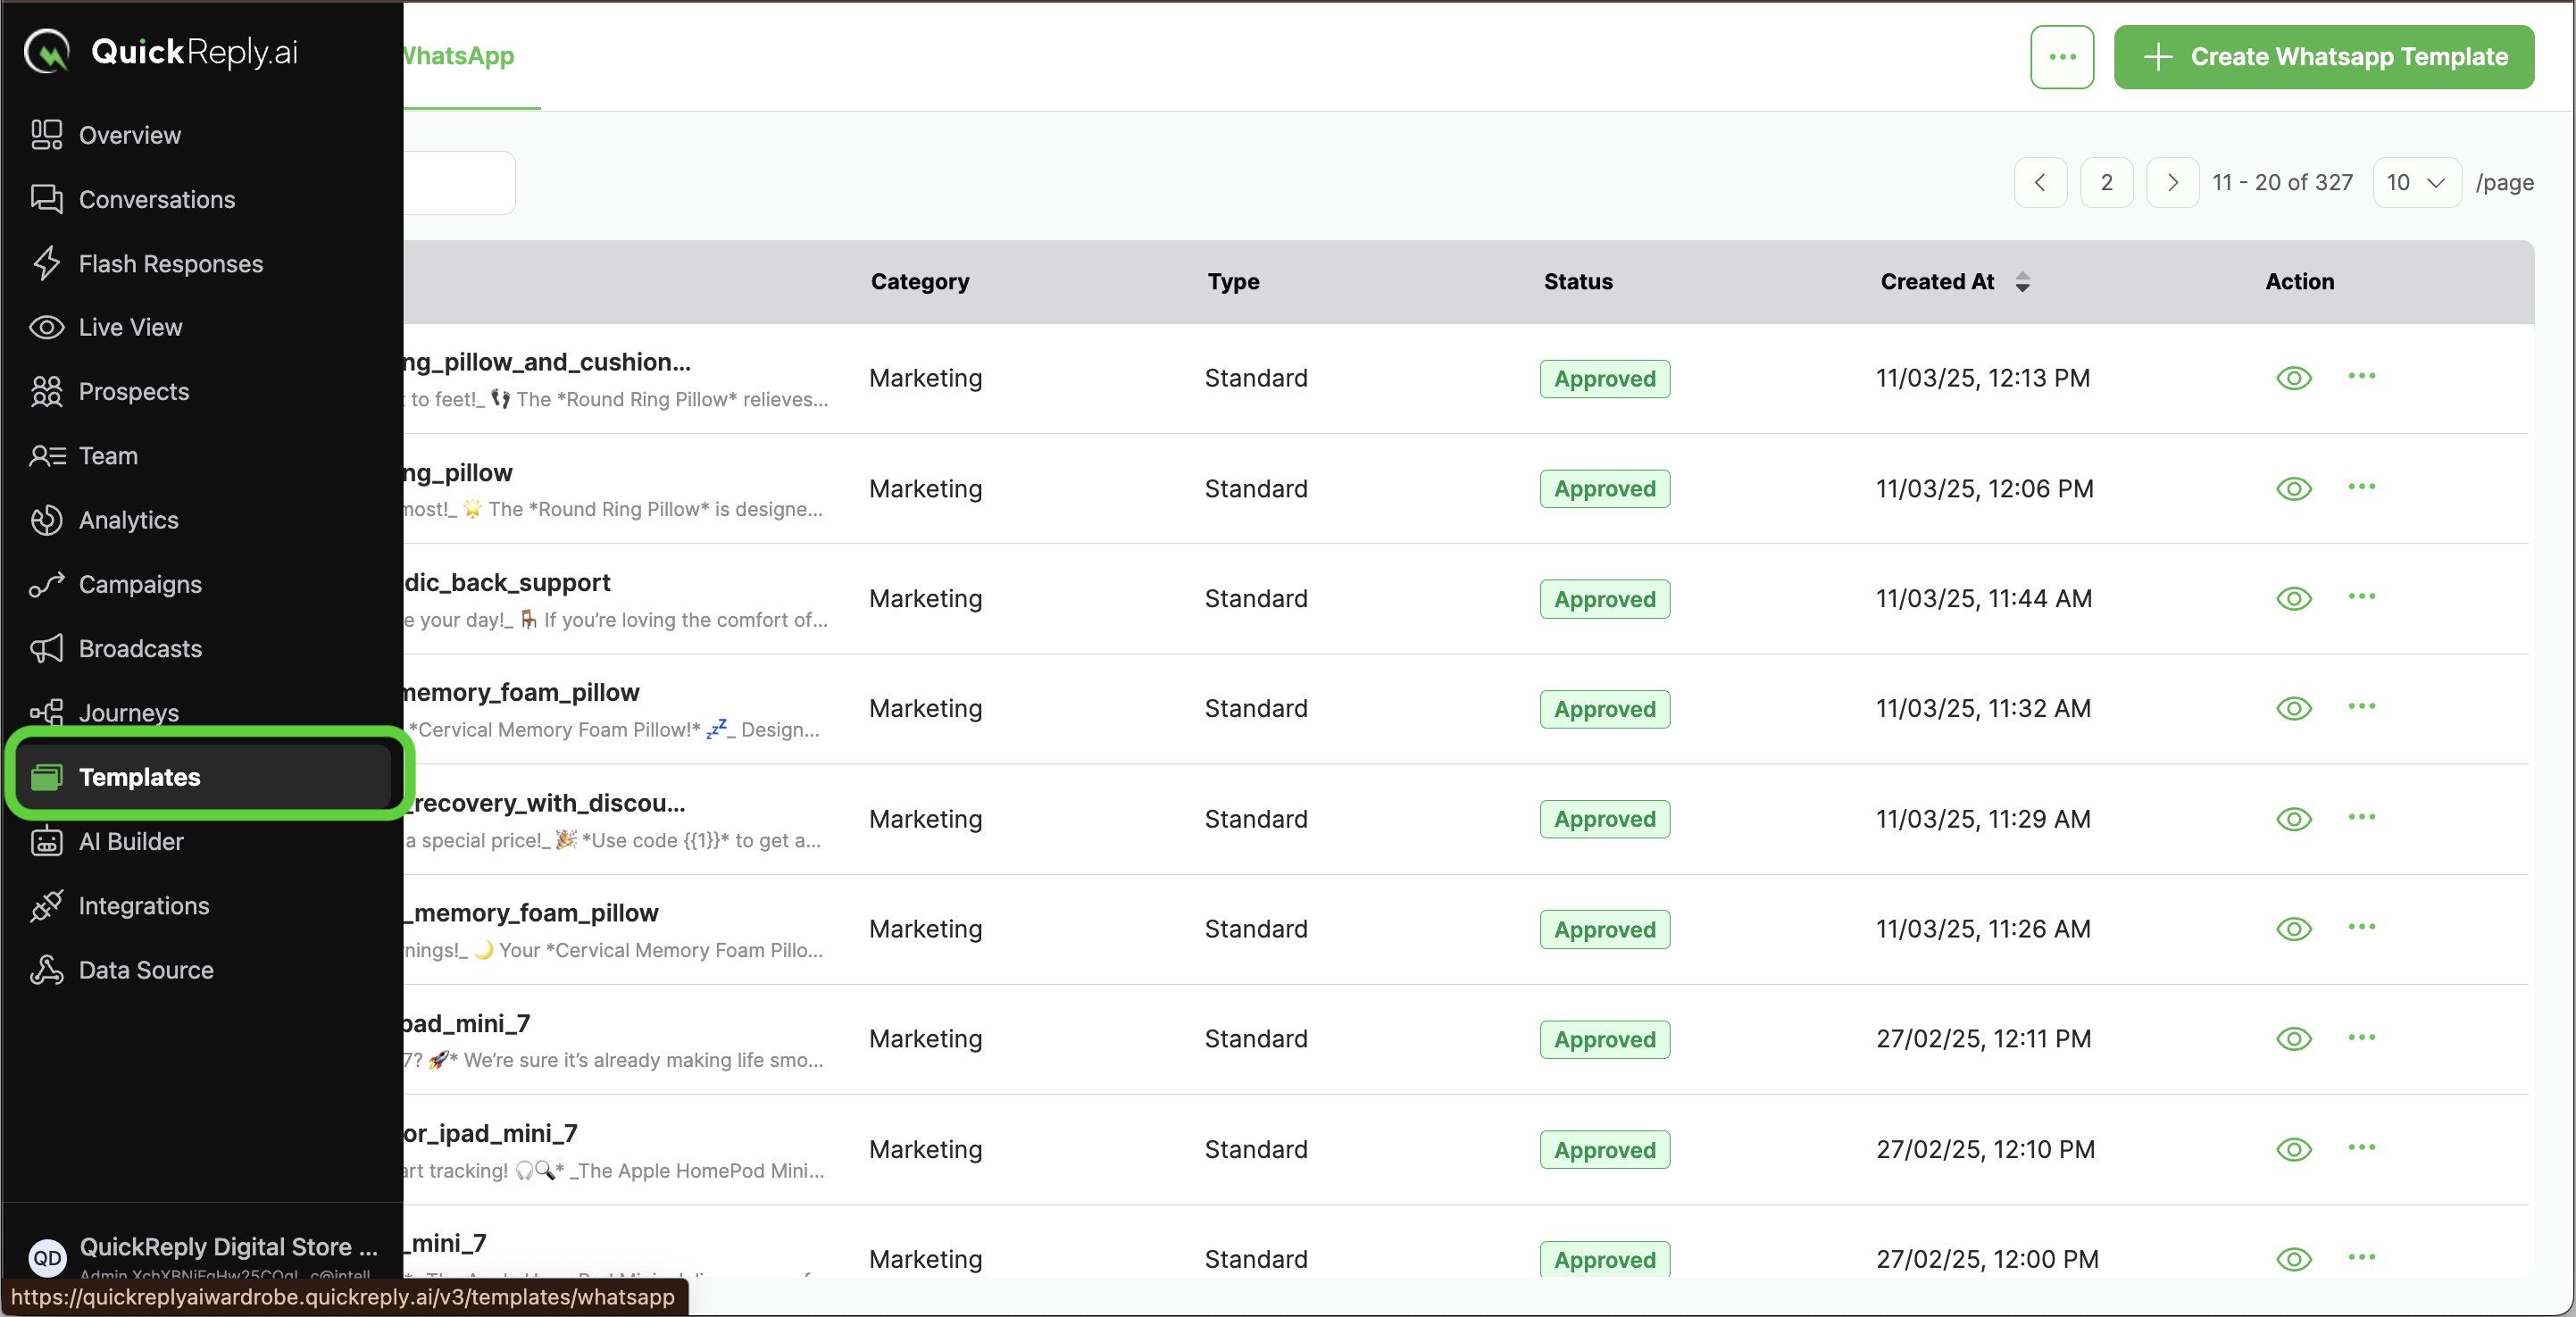Image resolution: width=2576 pixels, height=1317 pixels.
Task: Select the Templates menu item
Action: point(139,776)
